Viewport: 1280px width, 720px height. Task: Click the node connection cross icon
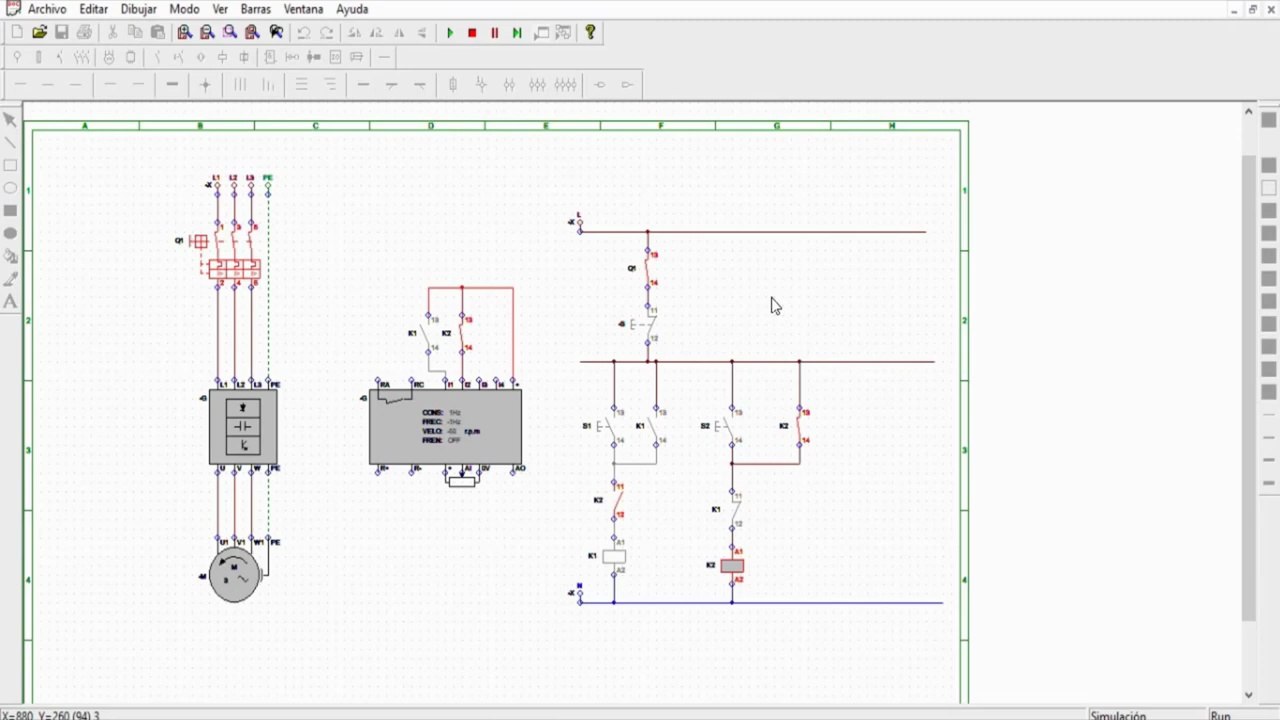pos(206,85)
